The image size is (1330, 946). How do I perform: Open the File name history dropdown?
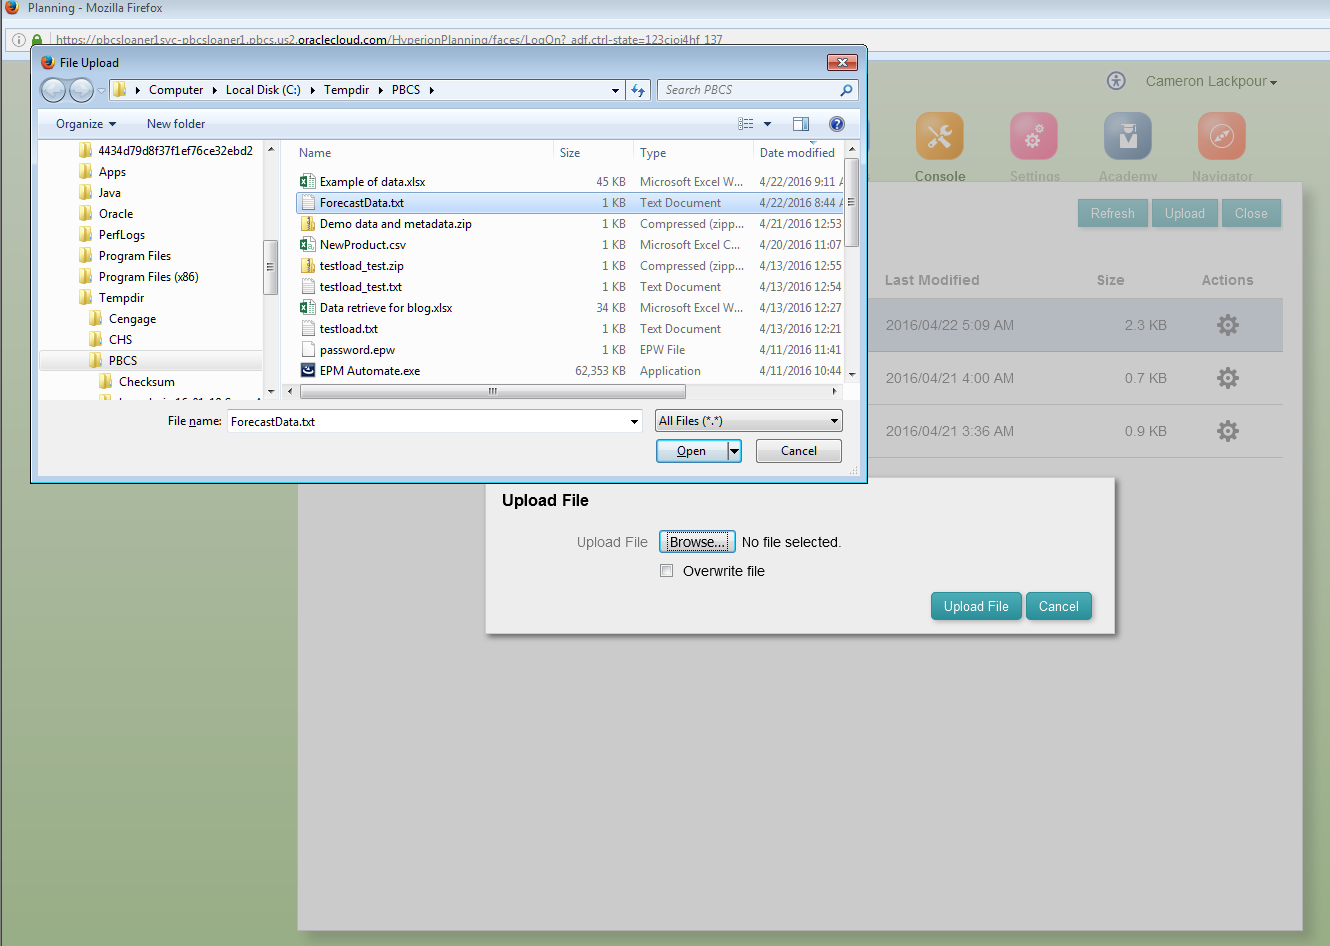click(x=634, y=422)
